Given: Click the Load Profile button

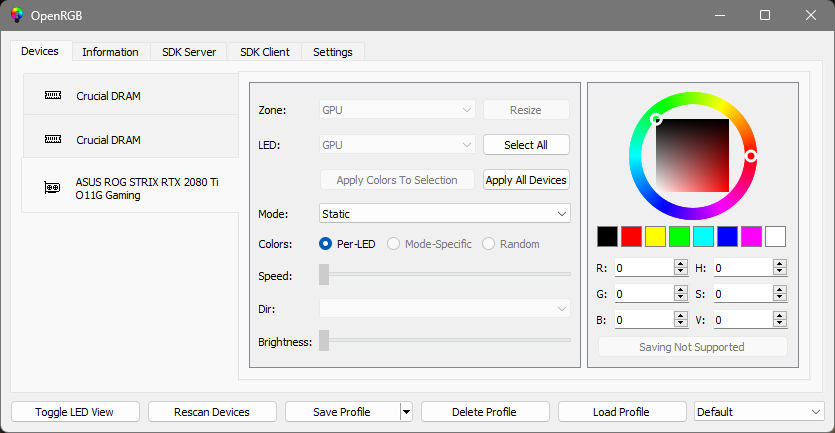Looking at the screenshot, I should [621, 412].
